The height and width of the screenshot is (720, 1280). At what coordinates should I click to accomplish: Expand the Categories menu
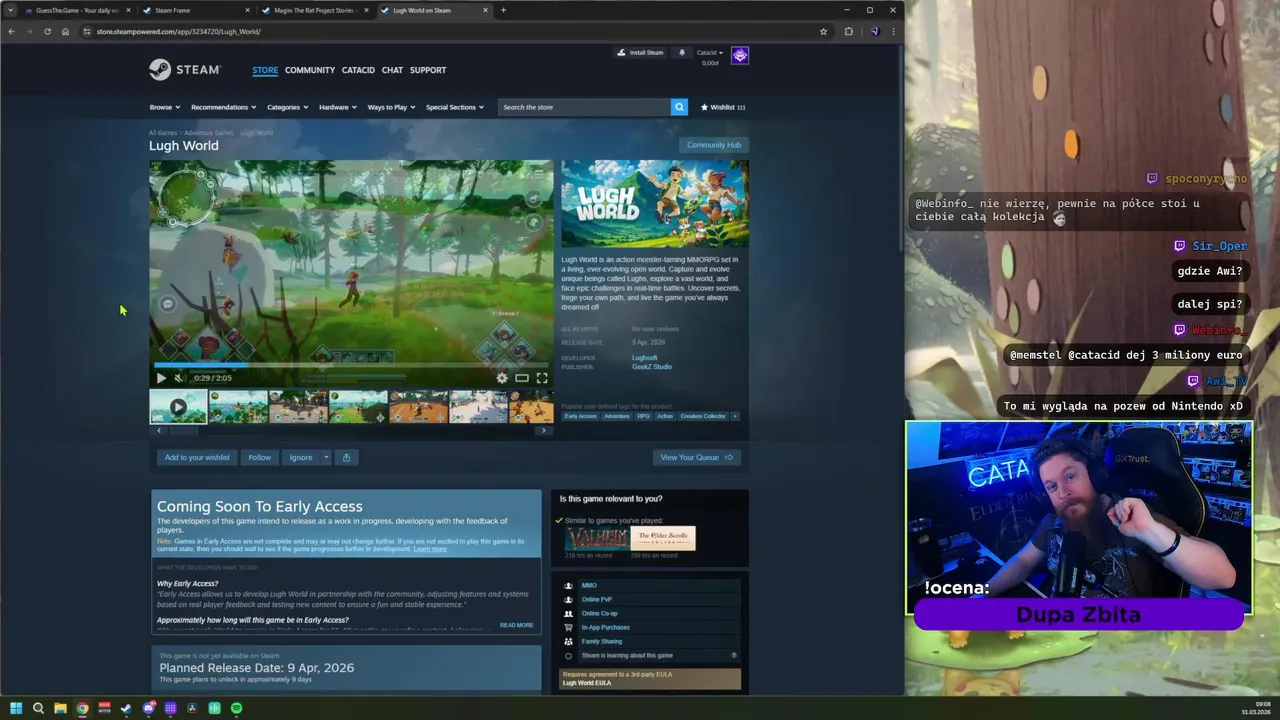click(287, 107)
